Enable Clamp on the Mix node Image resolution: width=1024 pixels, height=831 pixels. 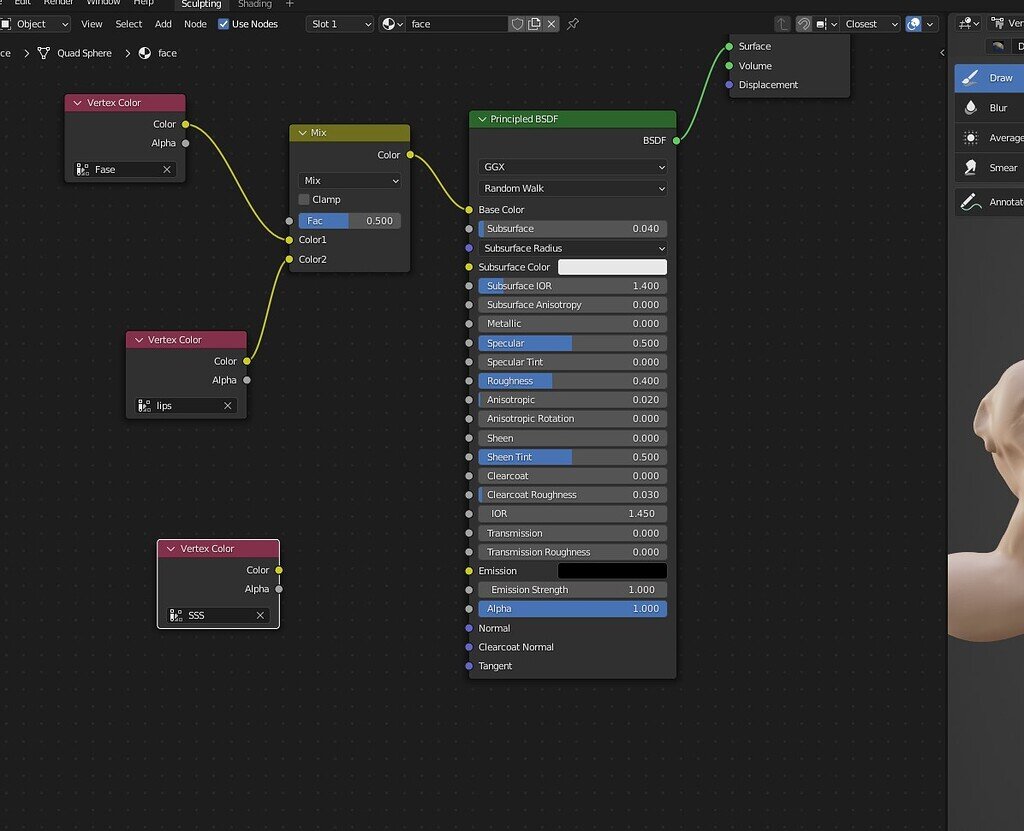(x=303, y=199)
